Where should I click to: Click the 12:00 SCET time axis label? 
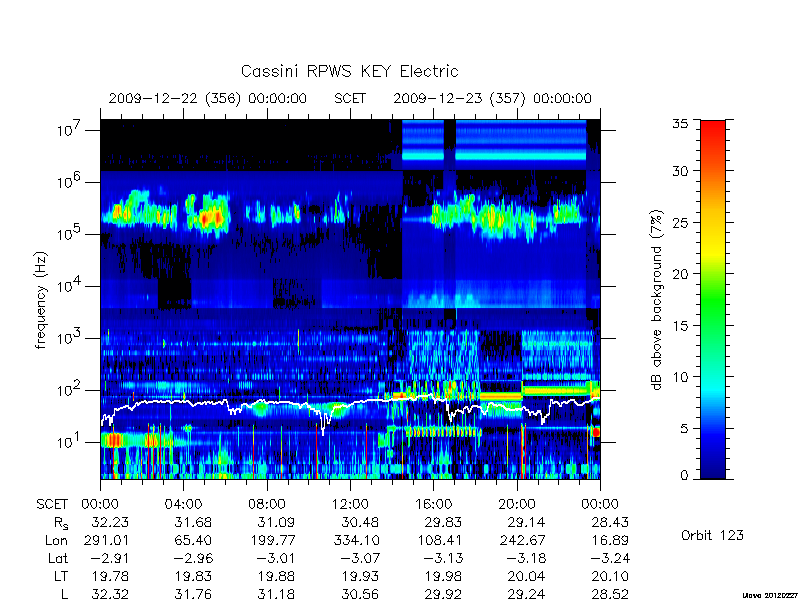point(350,504)
